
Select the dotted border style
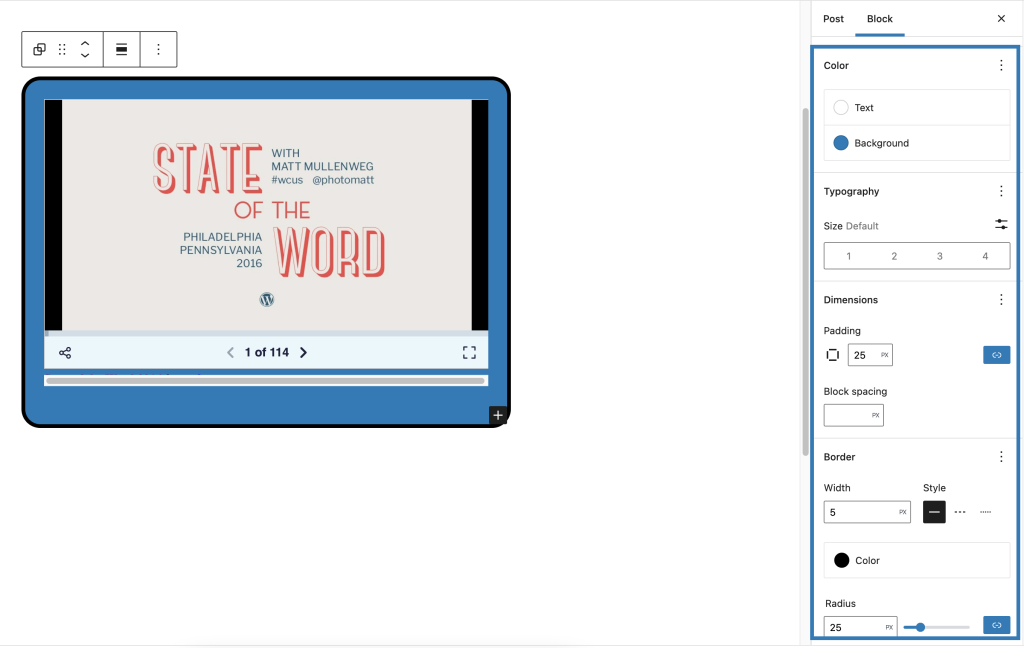click(x=985, y=511)
